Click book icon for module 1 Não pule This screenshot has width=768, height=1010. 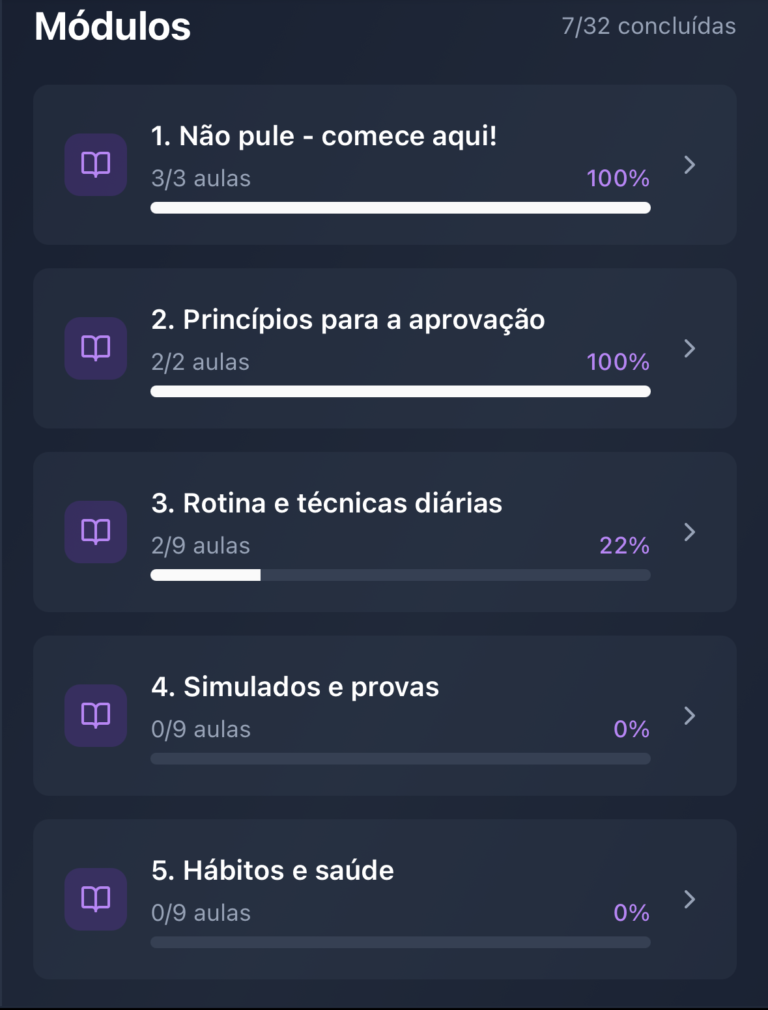pos(96,165)
